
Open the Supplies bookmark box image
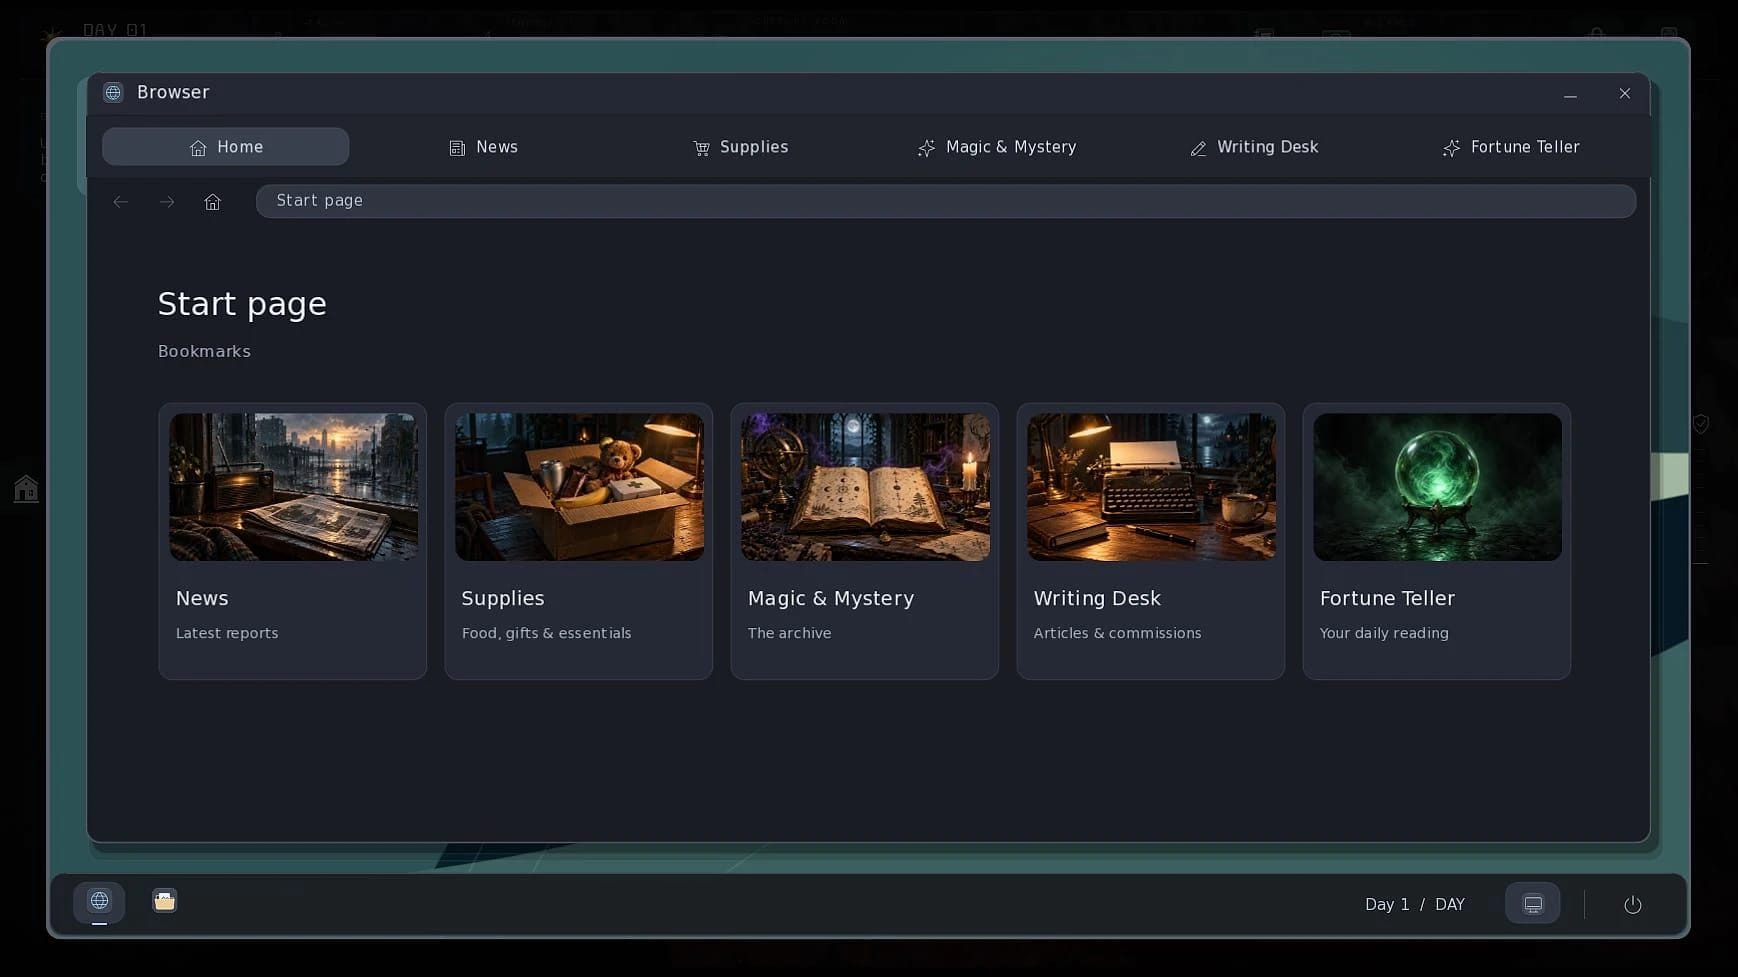580,487
